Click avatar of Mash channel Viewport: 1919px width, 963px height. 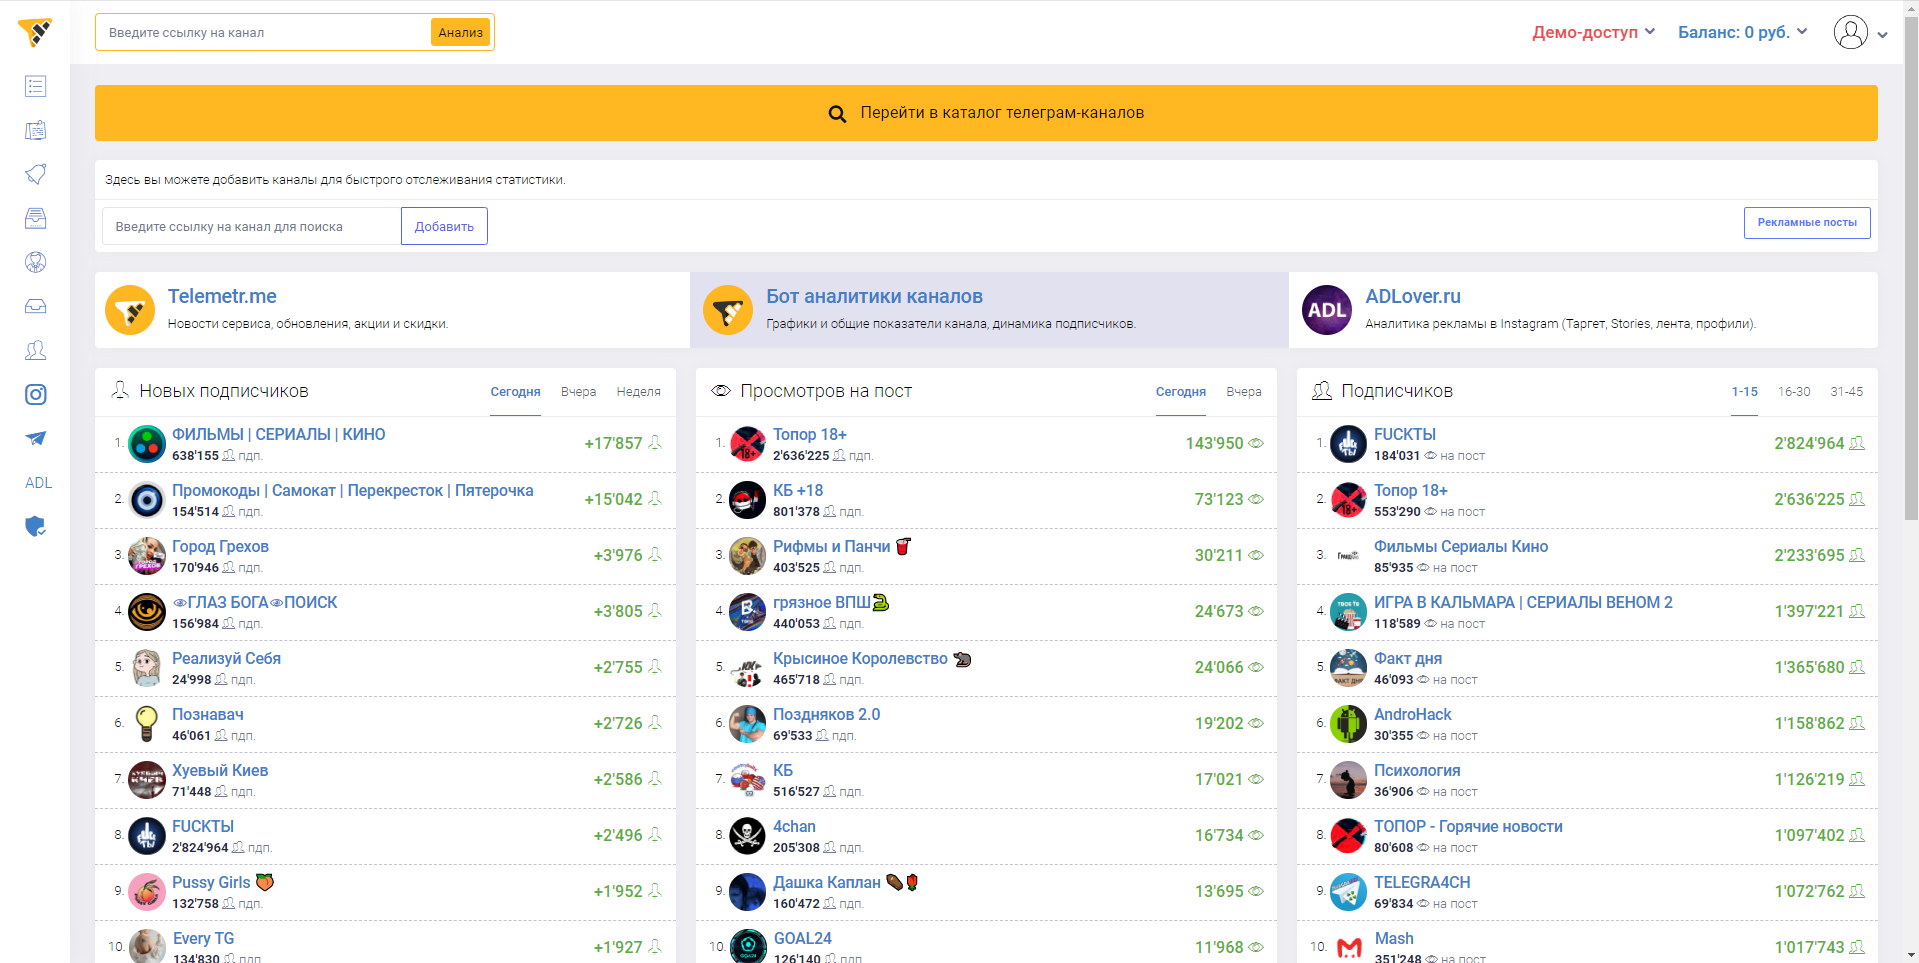pyautogui.click(x=1349, y=947)
